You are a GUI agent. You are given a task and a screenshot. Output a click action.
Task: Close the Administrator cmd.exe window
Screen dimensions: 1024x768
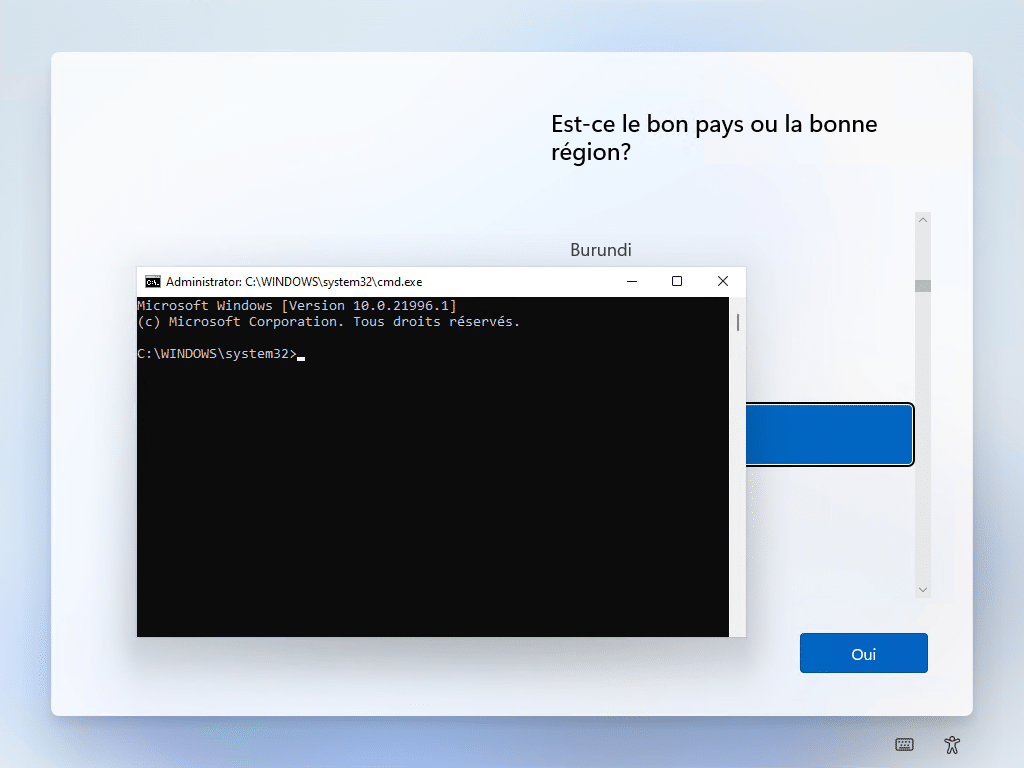(723, 282)
